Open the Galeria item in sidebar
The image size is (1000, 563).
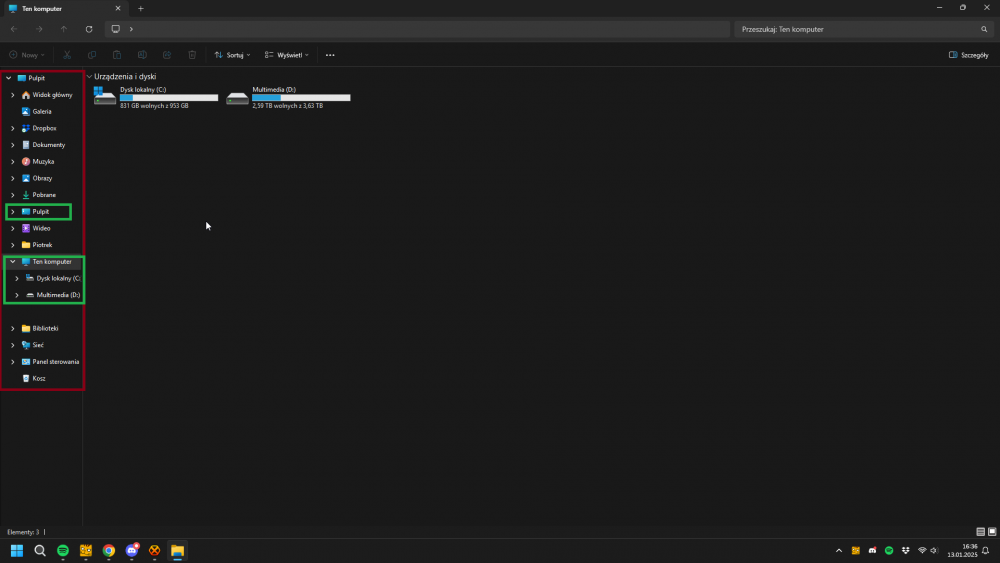tap(41, 111)
